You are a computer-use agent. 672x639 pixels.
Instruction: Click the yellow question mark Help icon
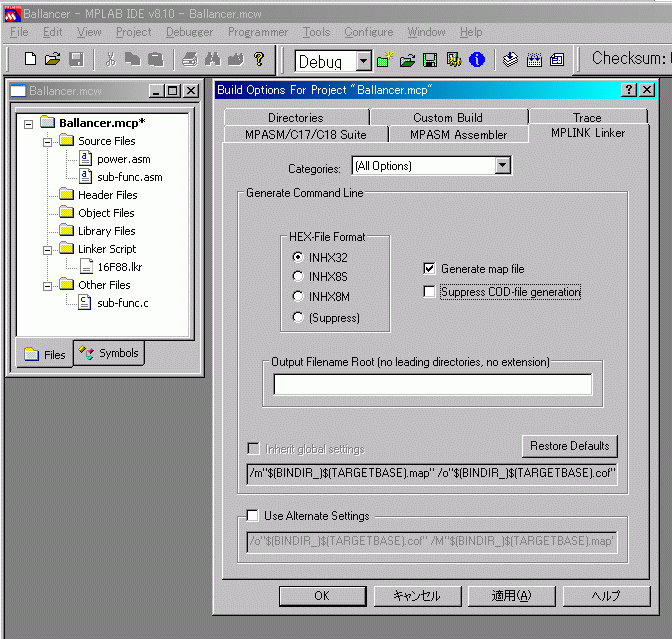[259, 59]
